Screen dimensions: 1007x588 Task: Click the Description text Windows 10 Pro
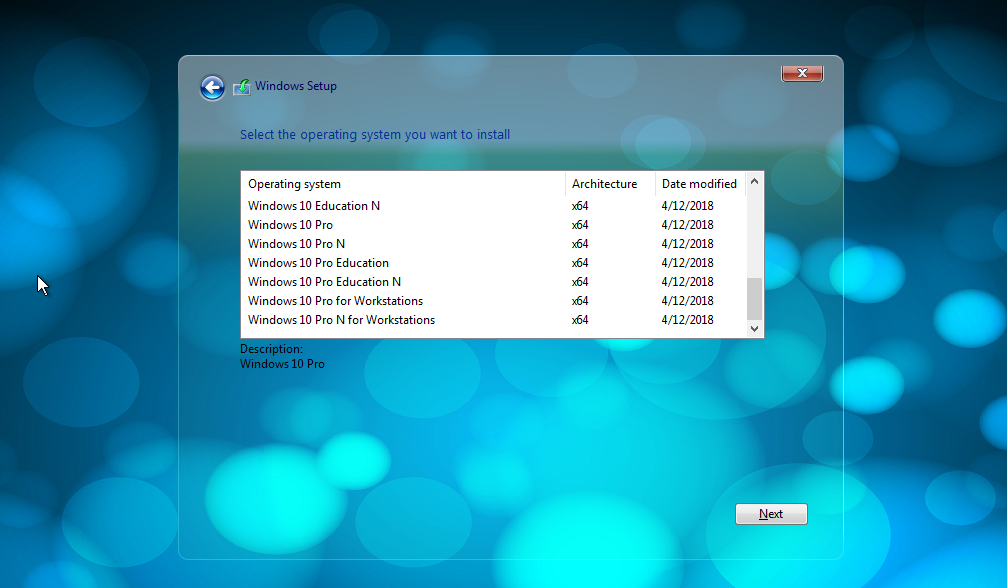(282, 364)
